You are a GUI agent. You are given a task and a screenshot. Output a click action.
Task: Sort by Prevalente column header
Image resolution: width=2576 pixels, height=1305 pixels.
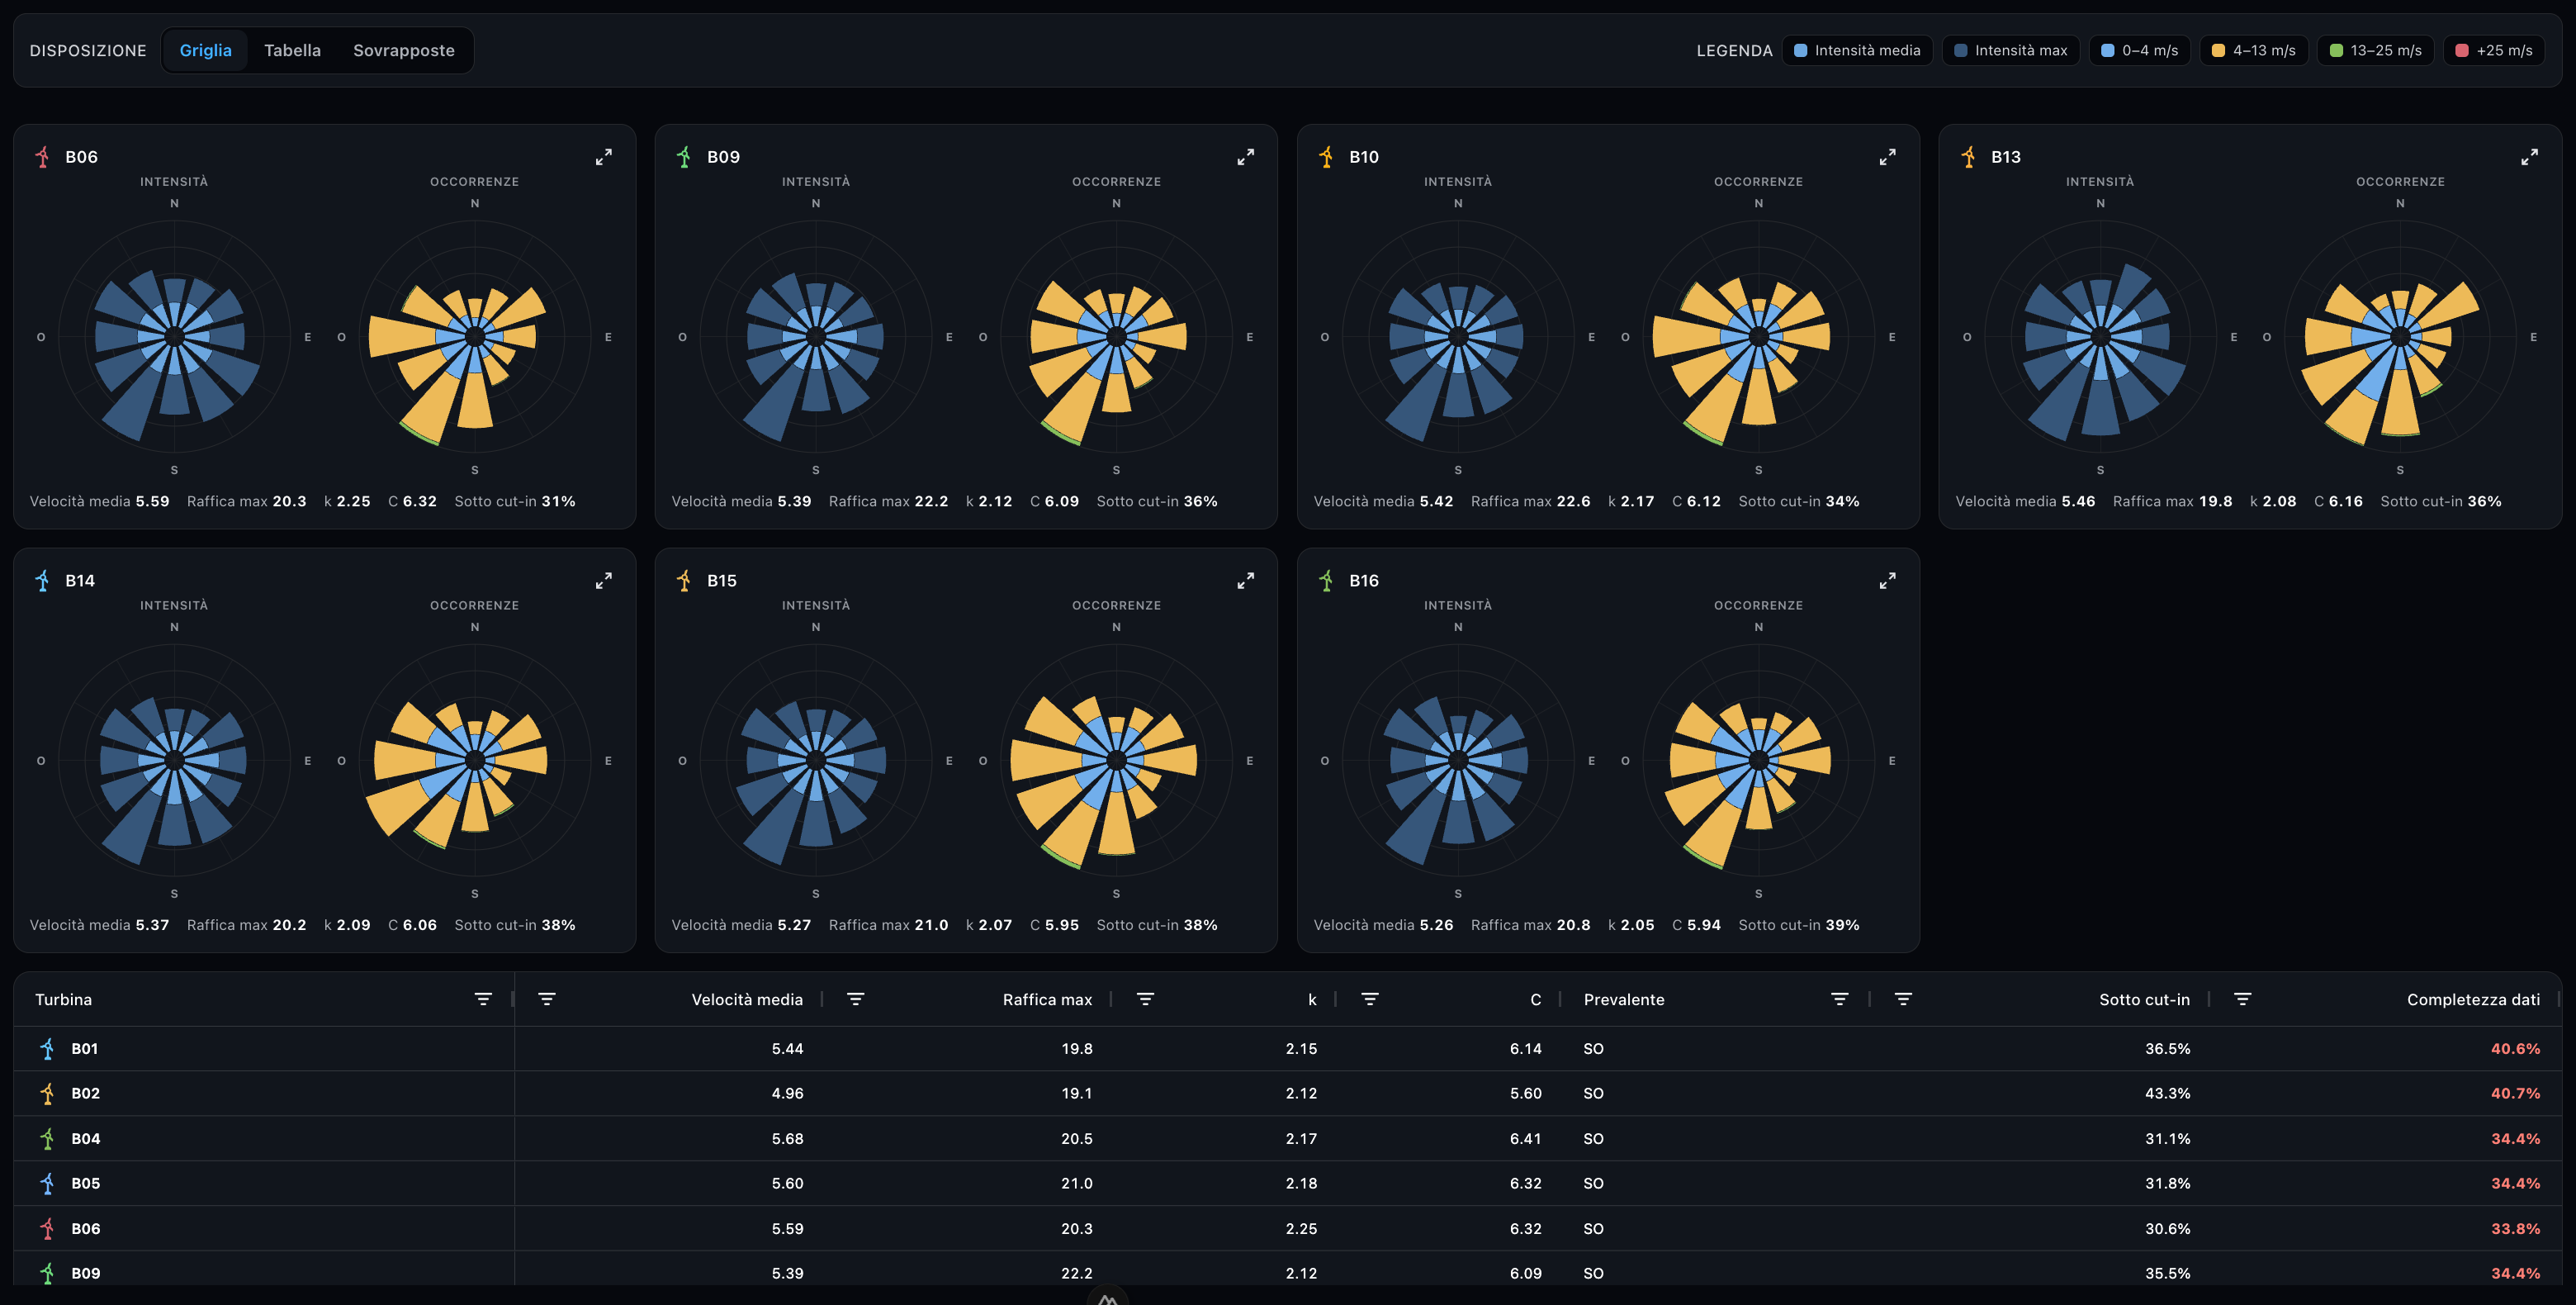(1624, 1000)
